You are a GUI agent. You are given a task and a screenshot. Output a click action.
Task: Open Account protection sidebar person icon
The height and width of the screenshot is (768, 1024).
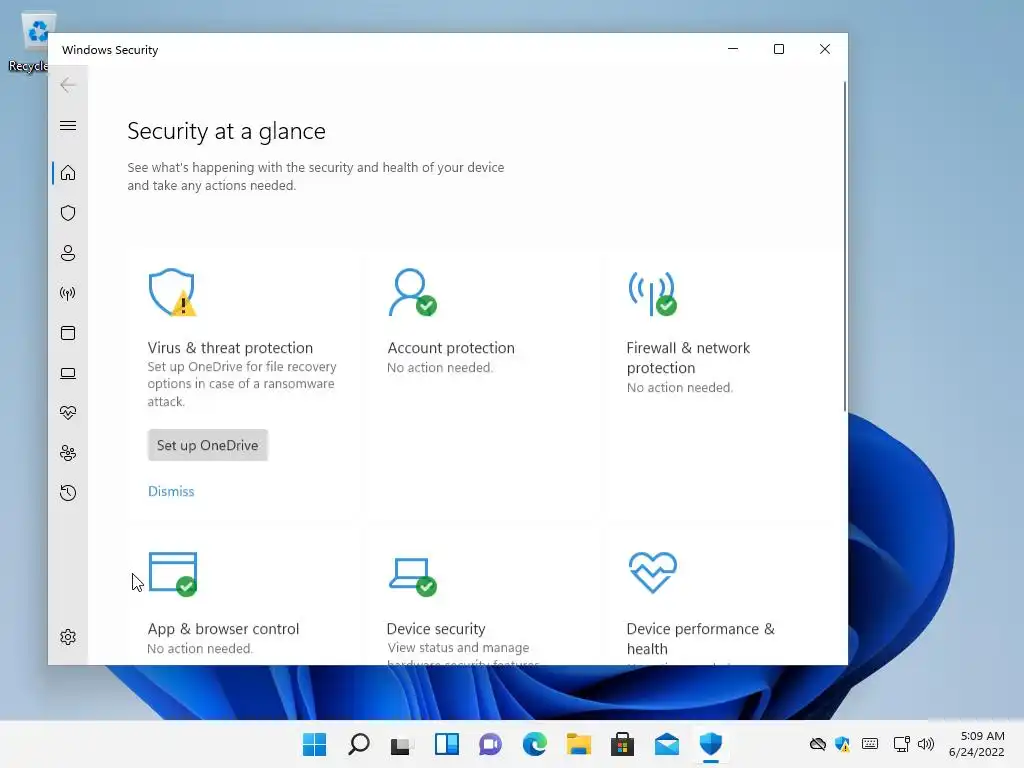(68, 253)
